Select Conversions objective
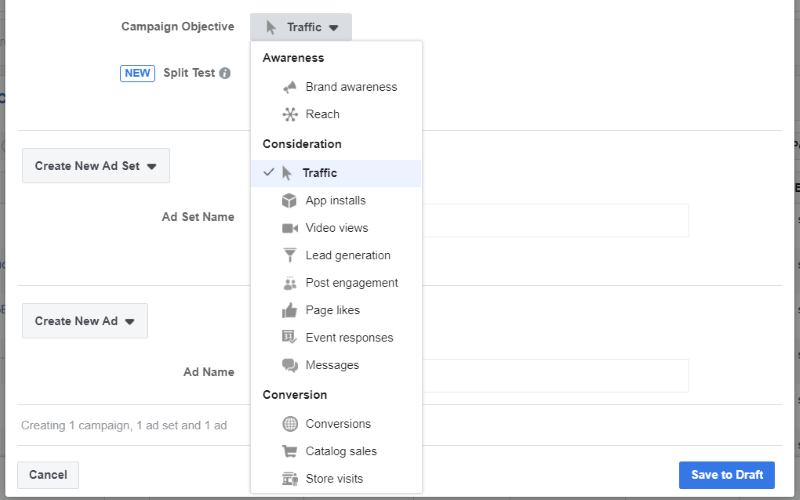This screenshot has width=800, height=500. (336, 424)
